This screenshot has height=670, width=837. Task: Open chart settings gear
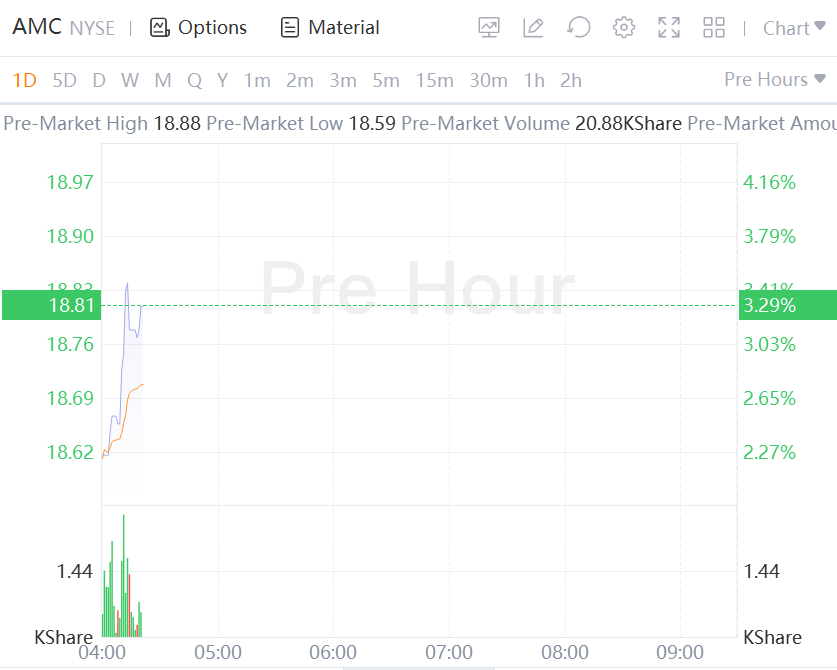point(624,28)
